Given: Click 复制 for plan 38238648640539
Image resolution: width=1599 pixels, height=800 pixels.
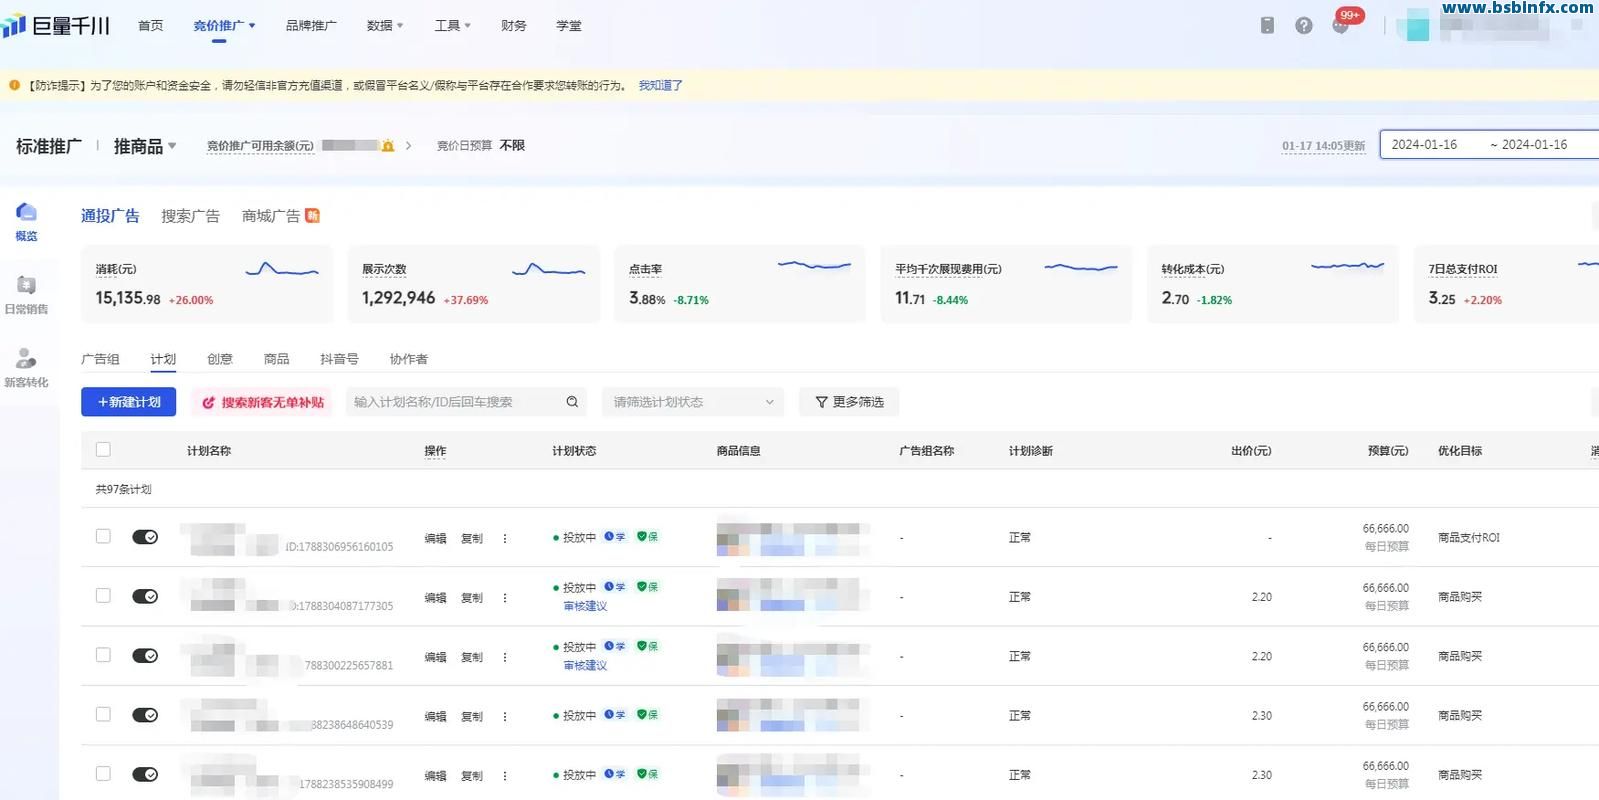Looking at the screenshot, I should 471,716.
